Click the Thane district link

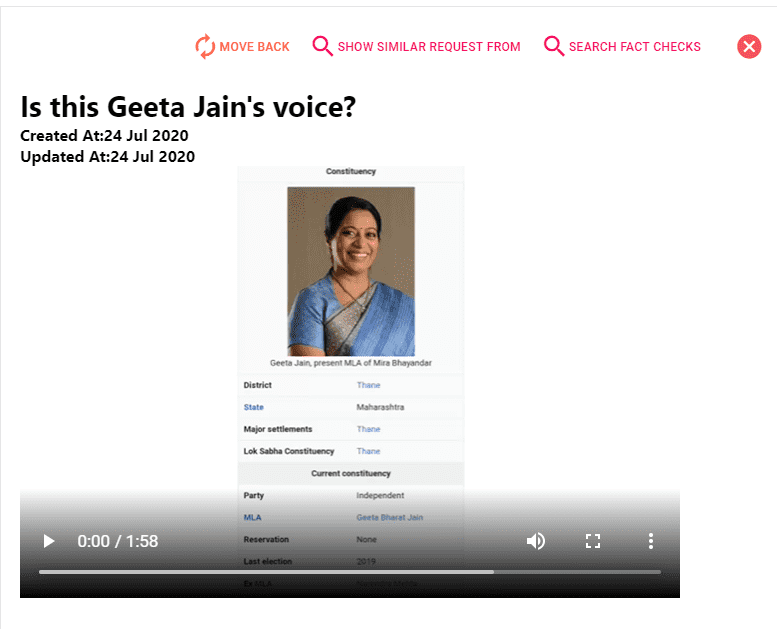pyautogui.click(x=368, y=385)
